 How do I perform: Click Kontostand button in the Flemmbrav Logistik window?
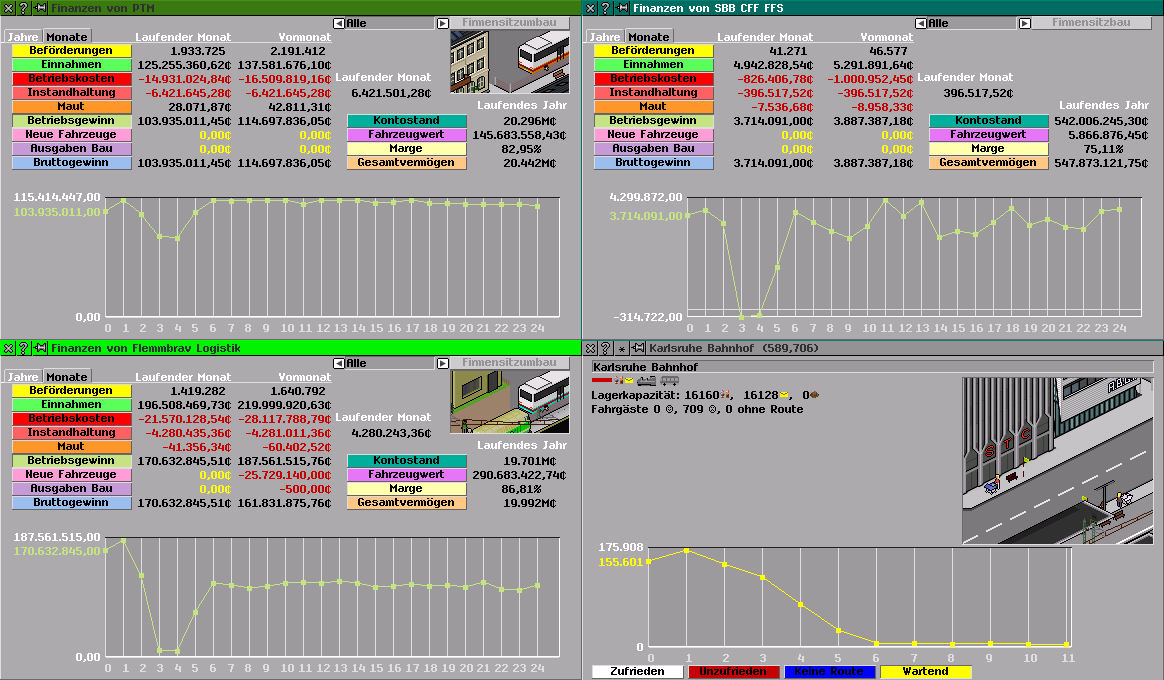406,461
